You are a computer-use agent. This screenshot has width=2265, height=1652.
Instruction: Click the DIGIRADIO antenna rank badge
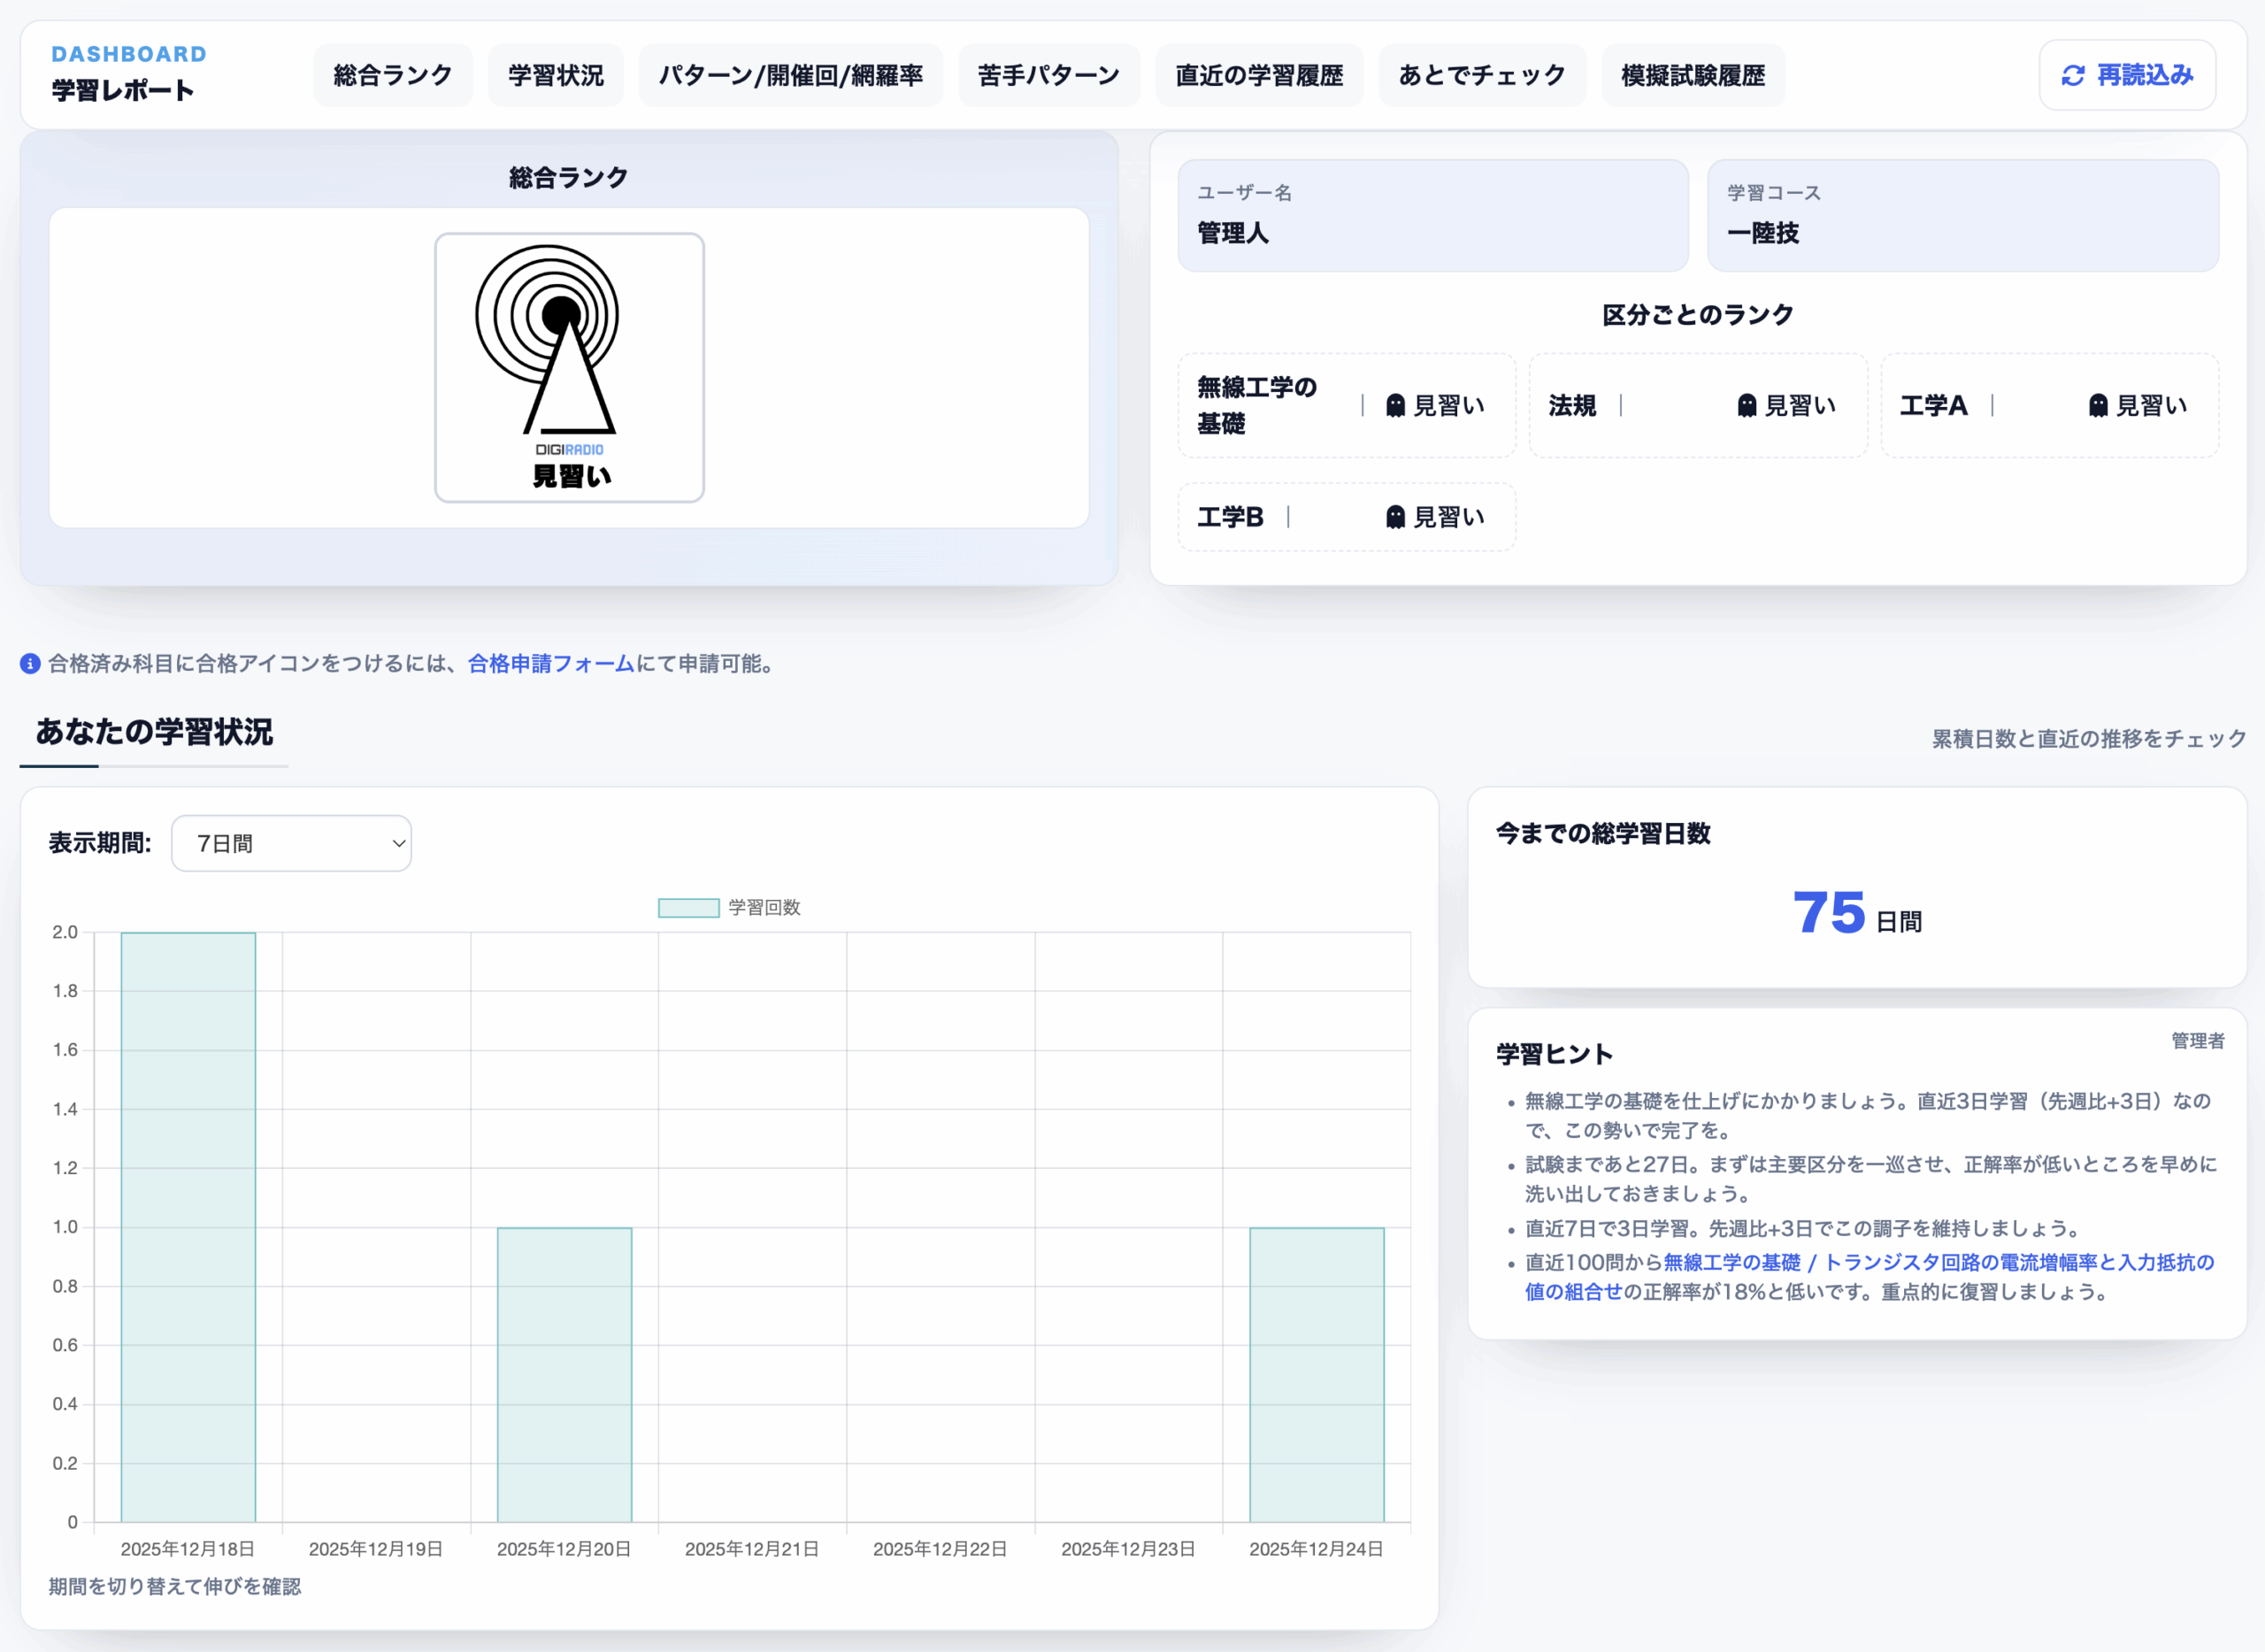569,367
